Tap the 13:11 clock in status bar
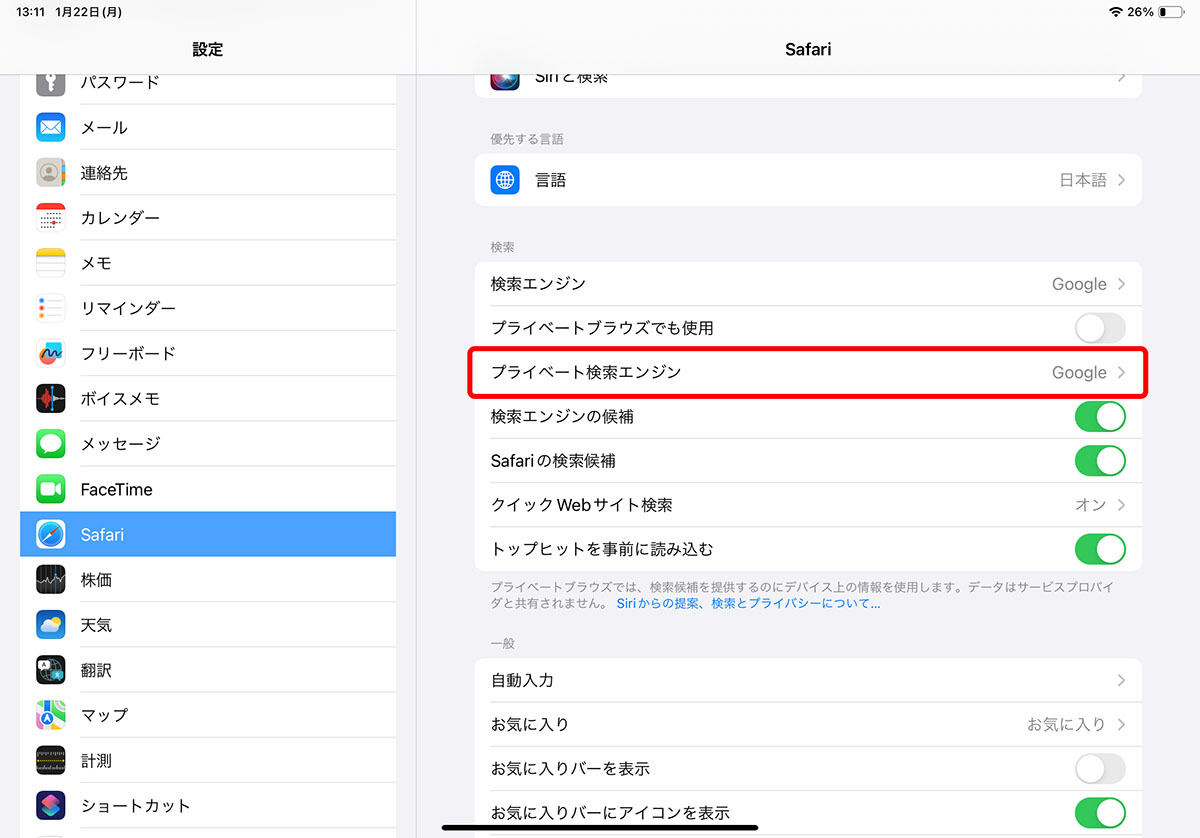 point(30,12)
